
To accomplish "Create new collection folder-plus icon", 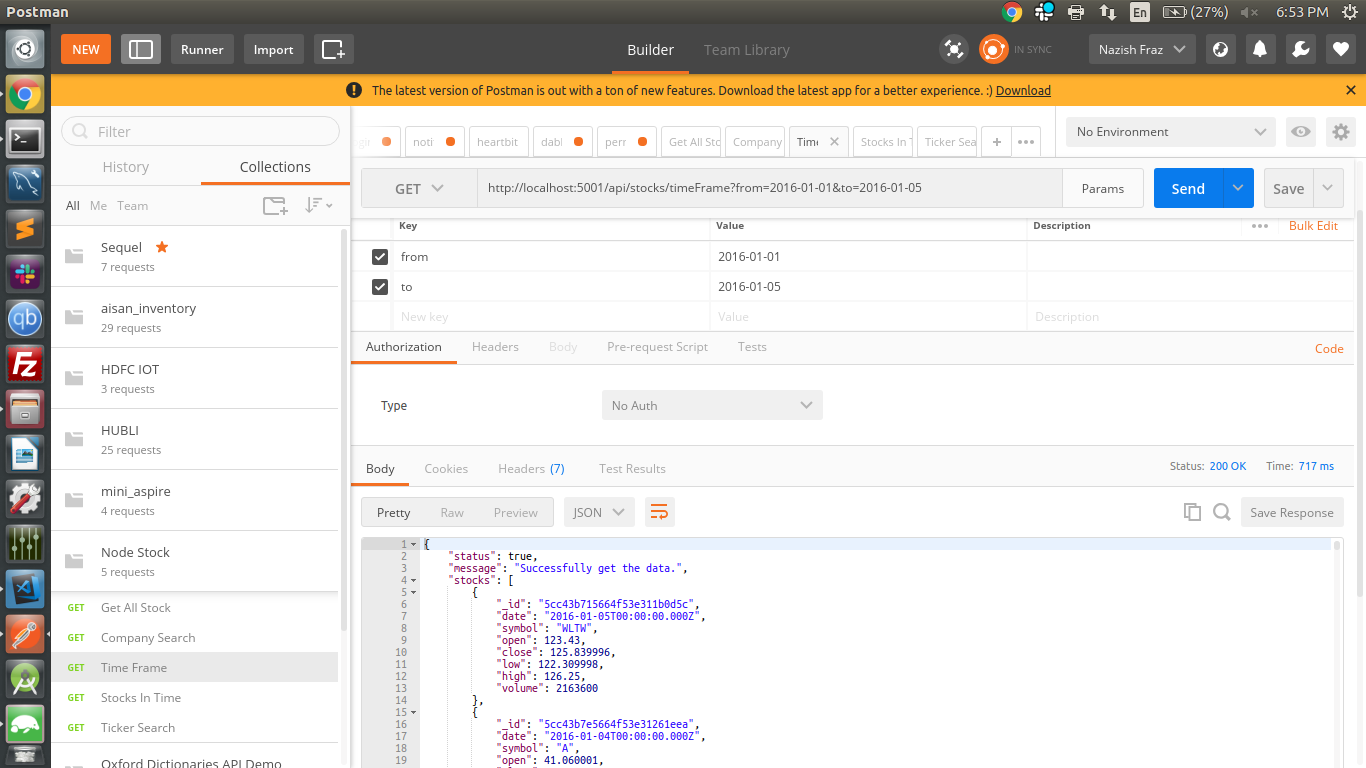I will [275, 206].
